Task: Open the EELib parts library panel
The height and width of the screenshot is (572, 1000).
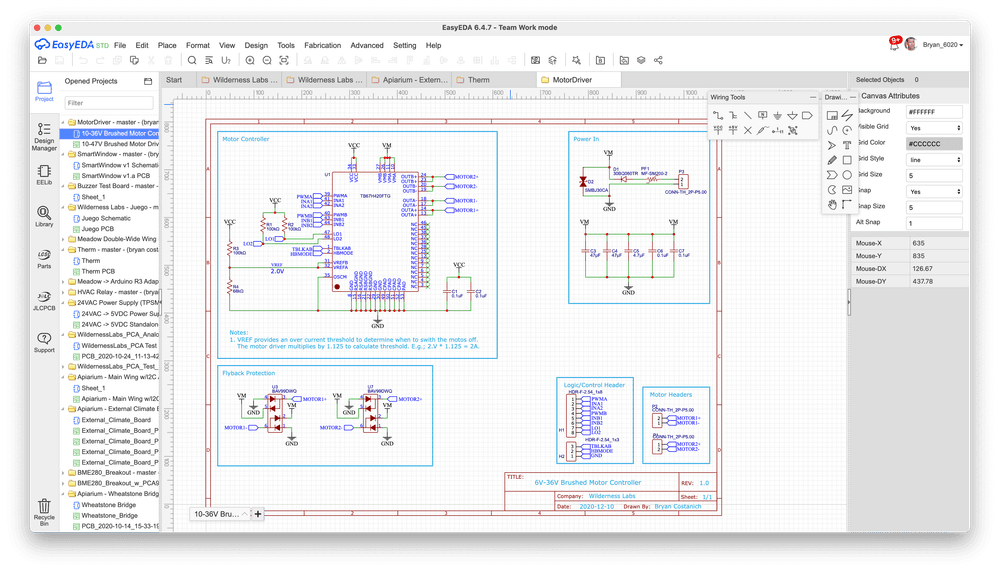Action: (x=44, y=173)
